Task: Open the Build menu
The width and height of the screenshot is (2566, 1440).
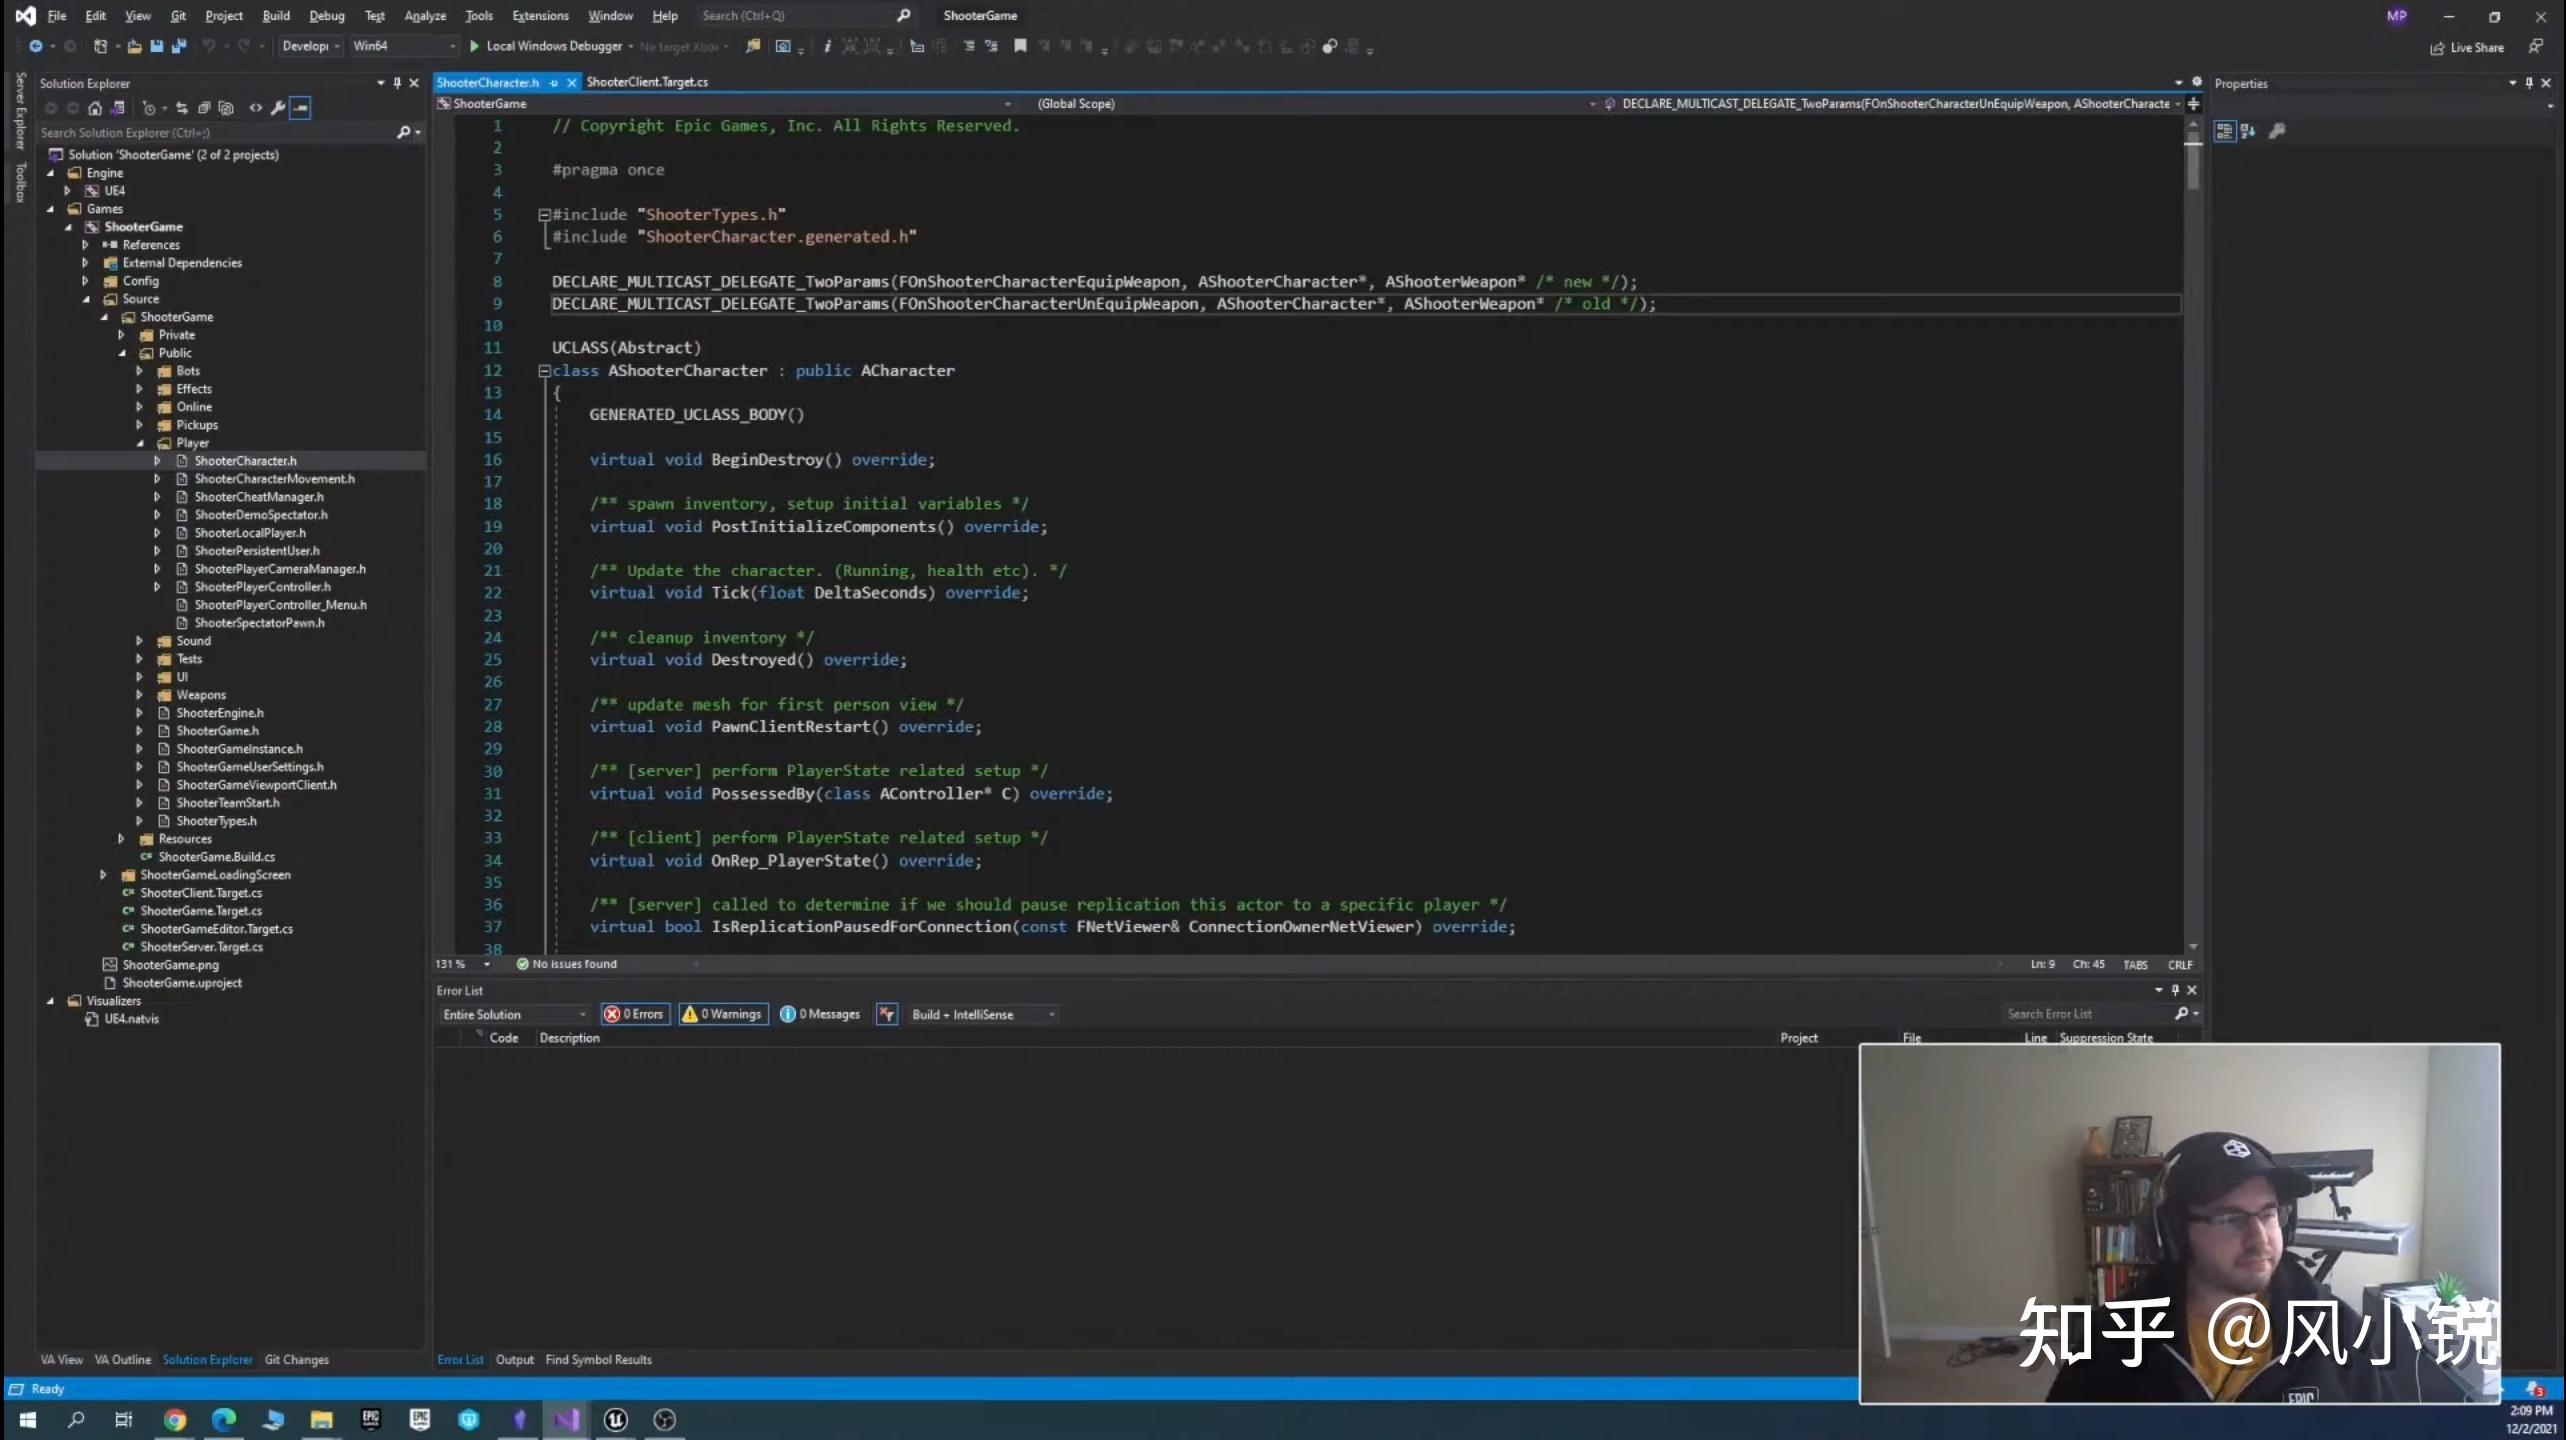Action: click(276, 15)
